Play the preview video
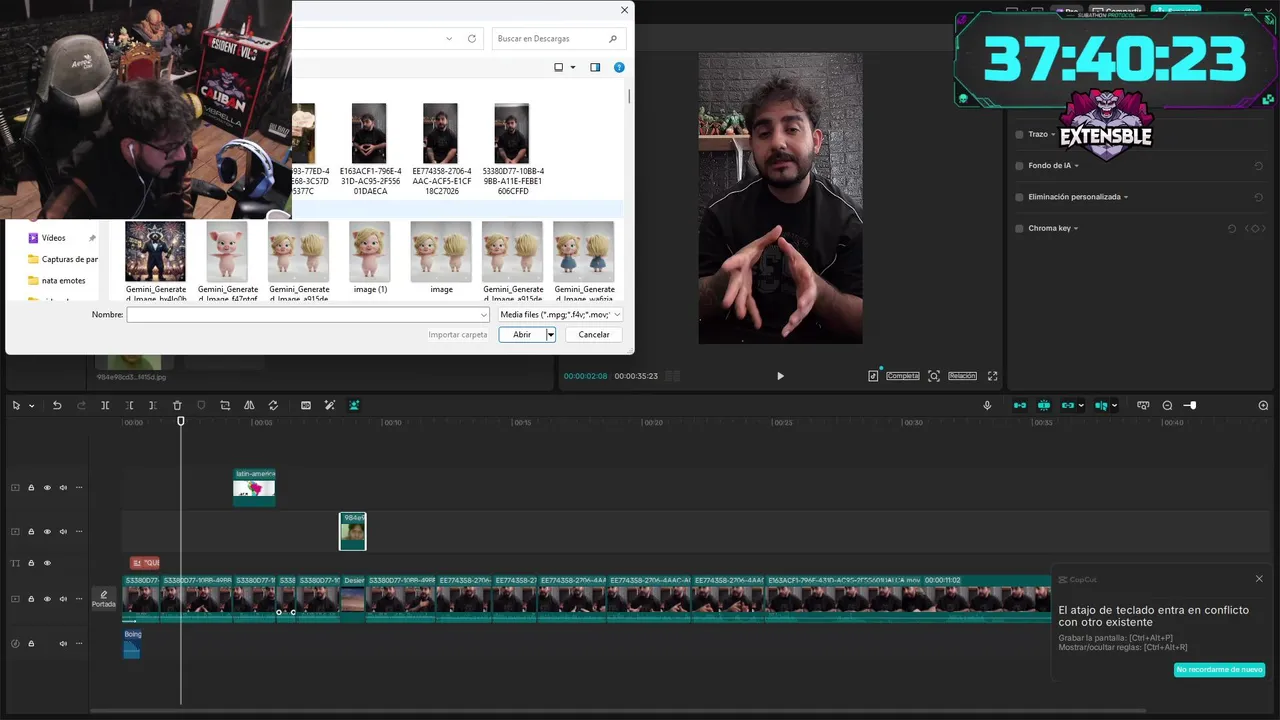 780,376
